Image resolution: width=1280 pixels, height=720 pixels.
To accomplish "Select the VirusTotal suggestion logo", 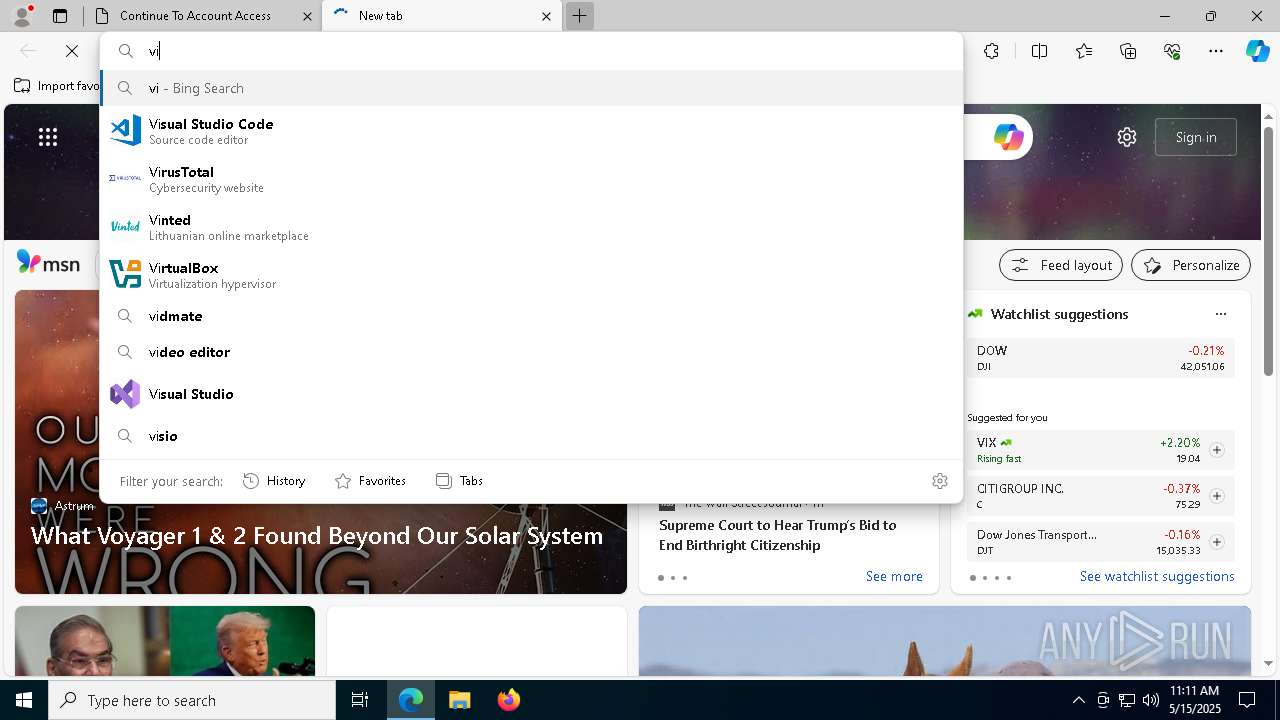I will [x=125, y=178].
